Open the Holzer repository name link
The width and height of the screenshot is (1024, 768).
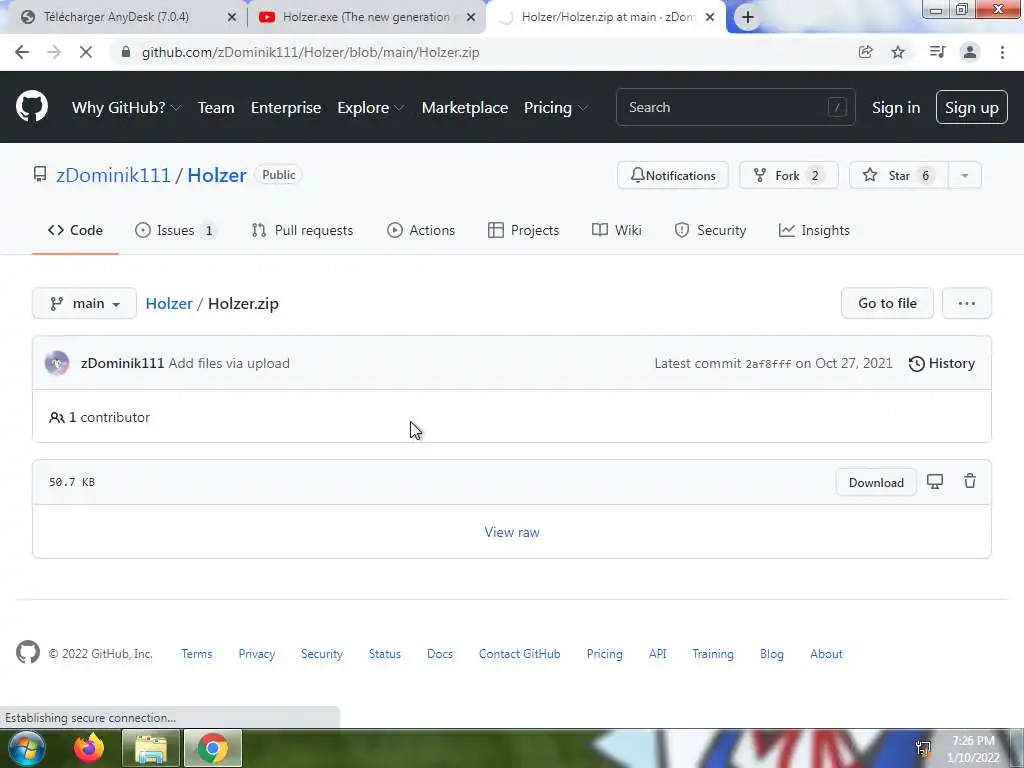tap(217, 175)
